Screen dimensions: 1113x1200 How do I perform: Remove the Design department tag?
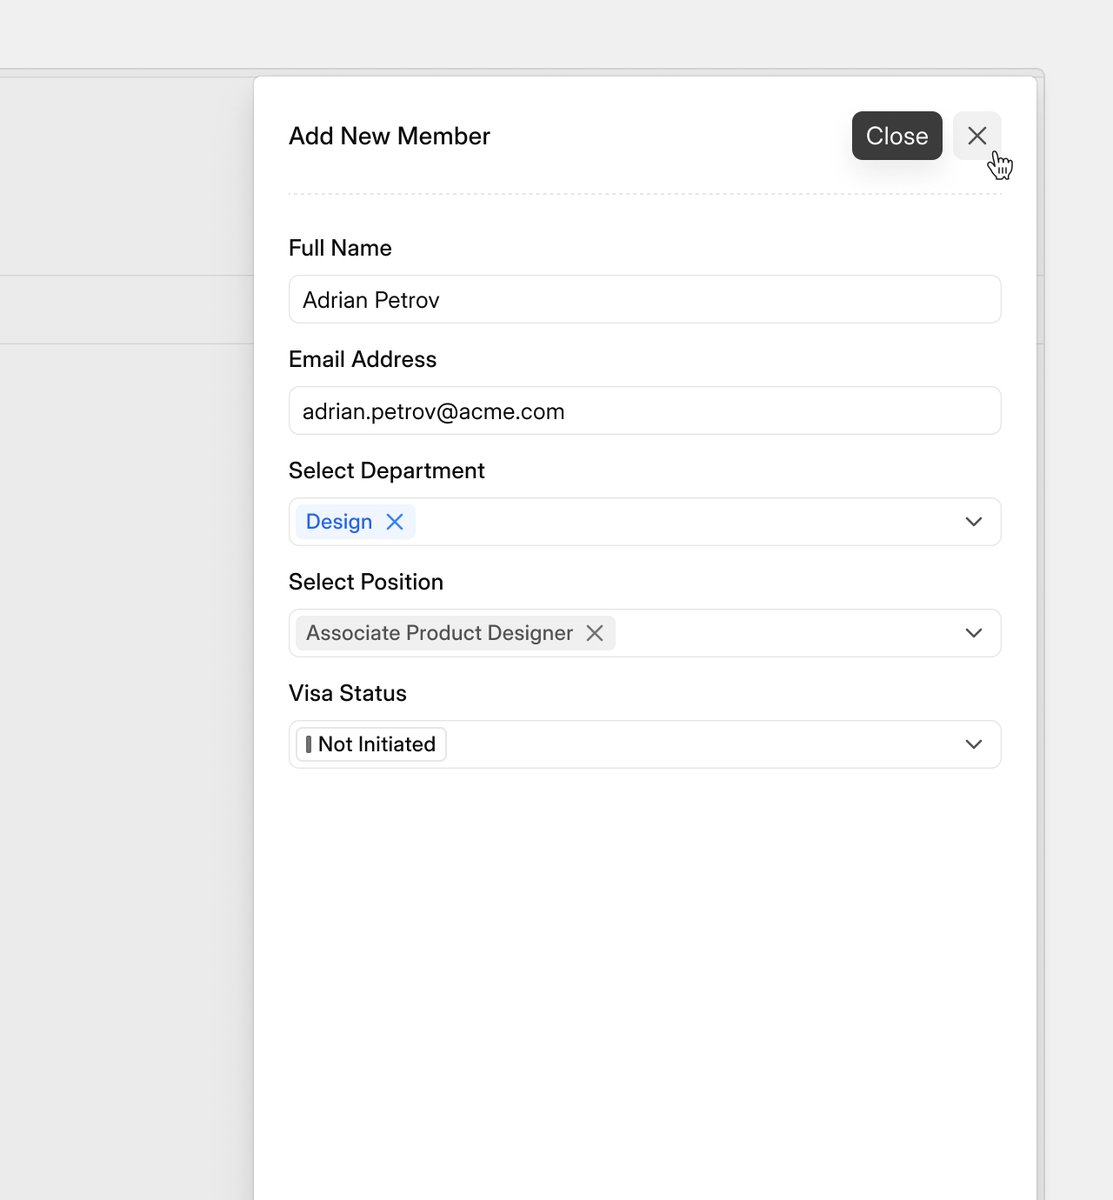pos(395,522)
